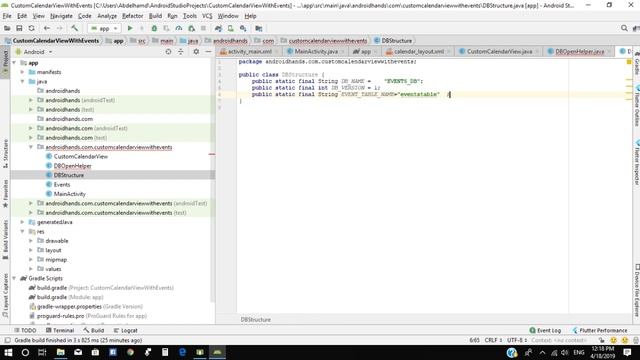Expand the manifests folder

click(23, 72)
